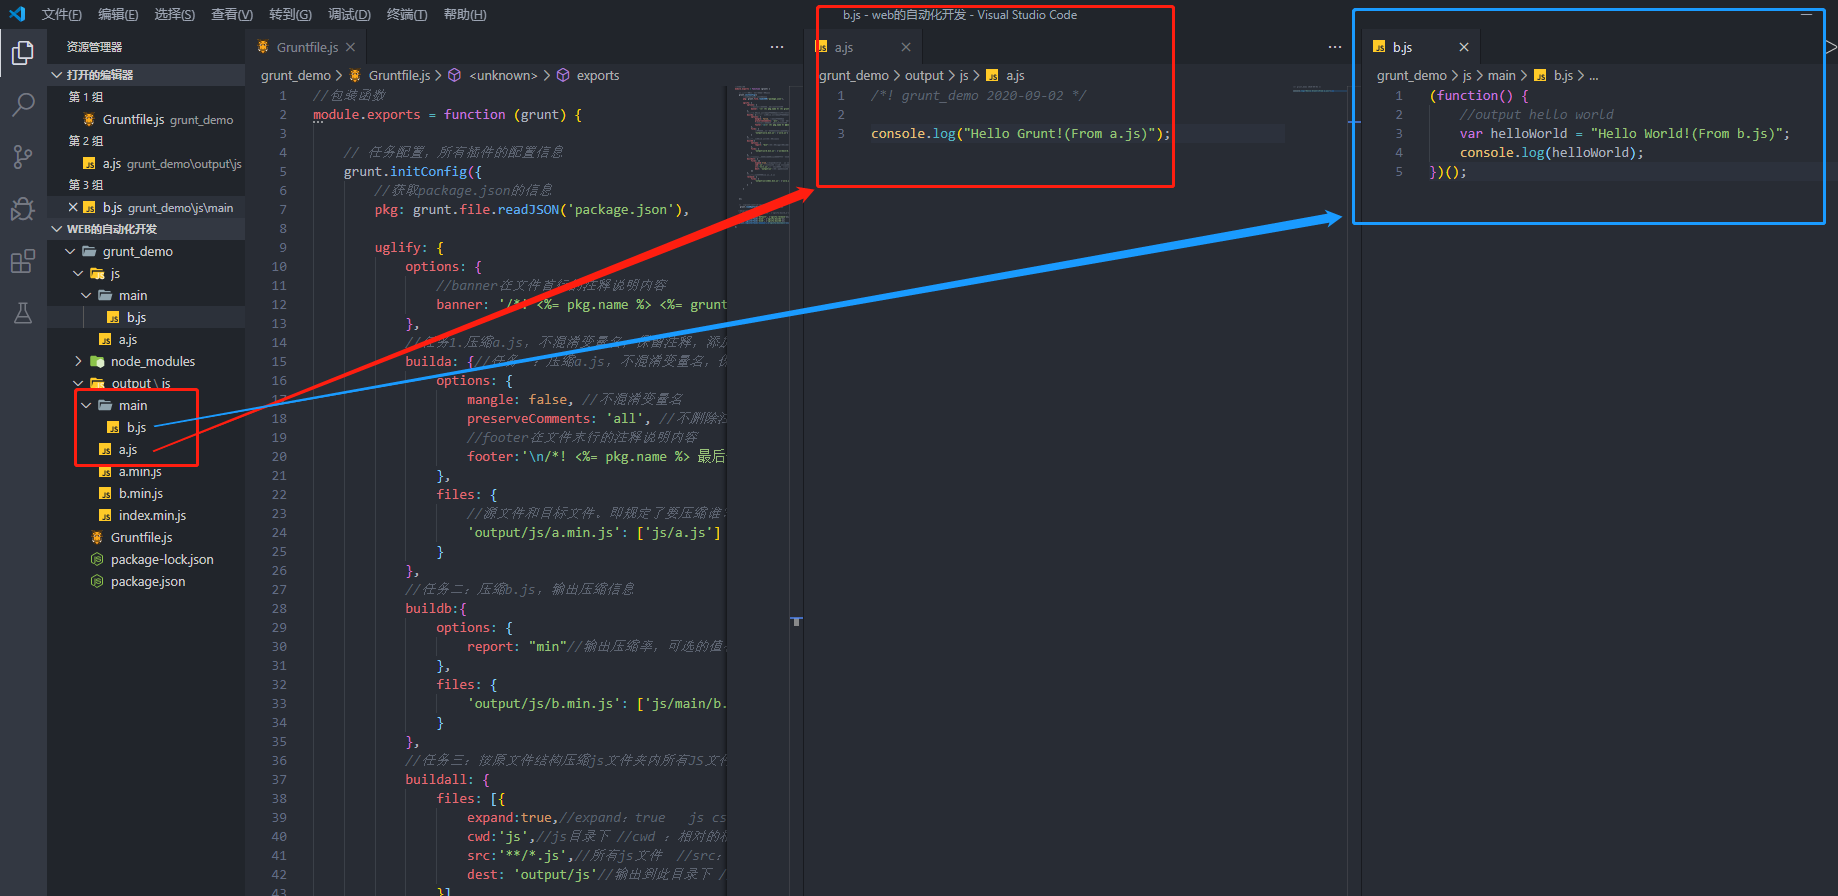The width and height of the screenshot is (1838, 896).
Task: Open a.min.js in the file tree
Action: click(x=146, y=471)
